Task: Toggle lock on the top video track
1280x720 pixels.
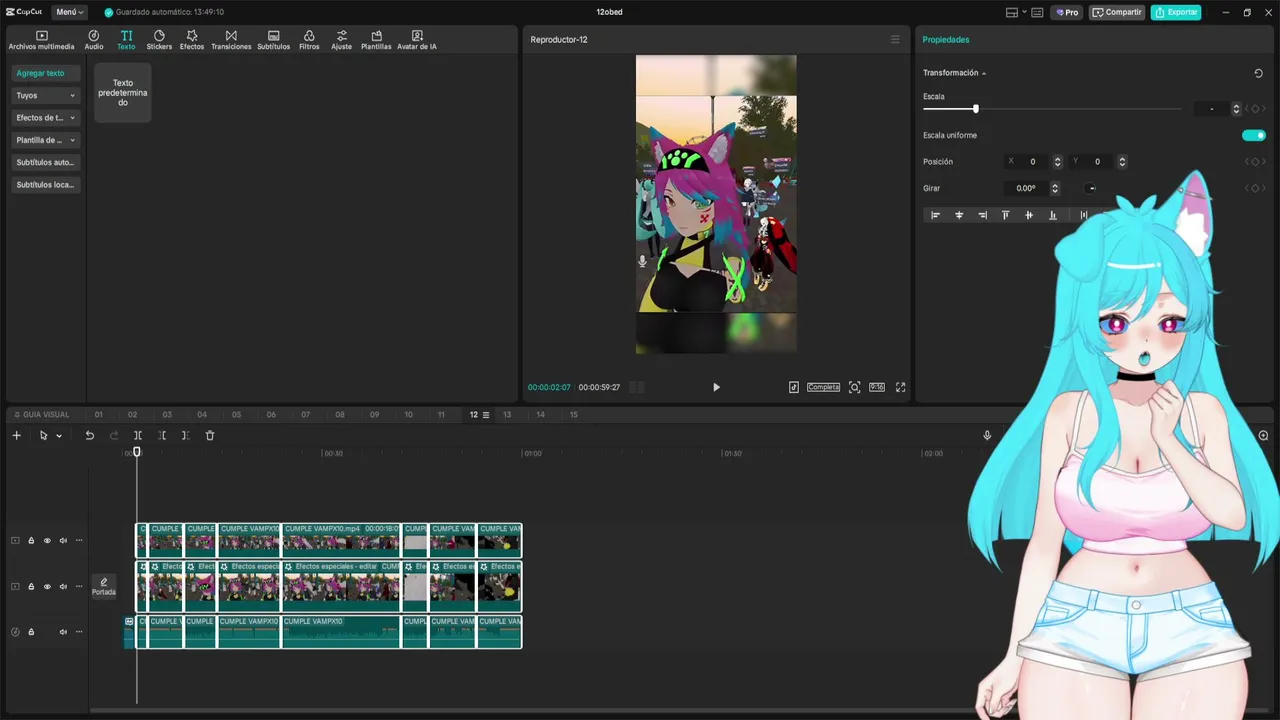Action: (x=31, y=541)
